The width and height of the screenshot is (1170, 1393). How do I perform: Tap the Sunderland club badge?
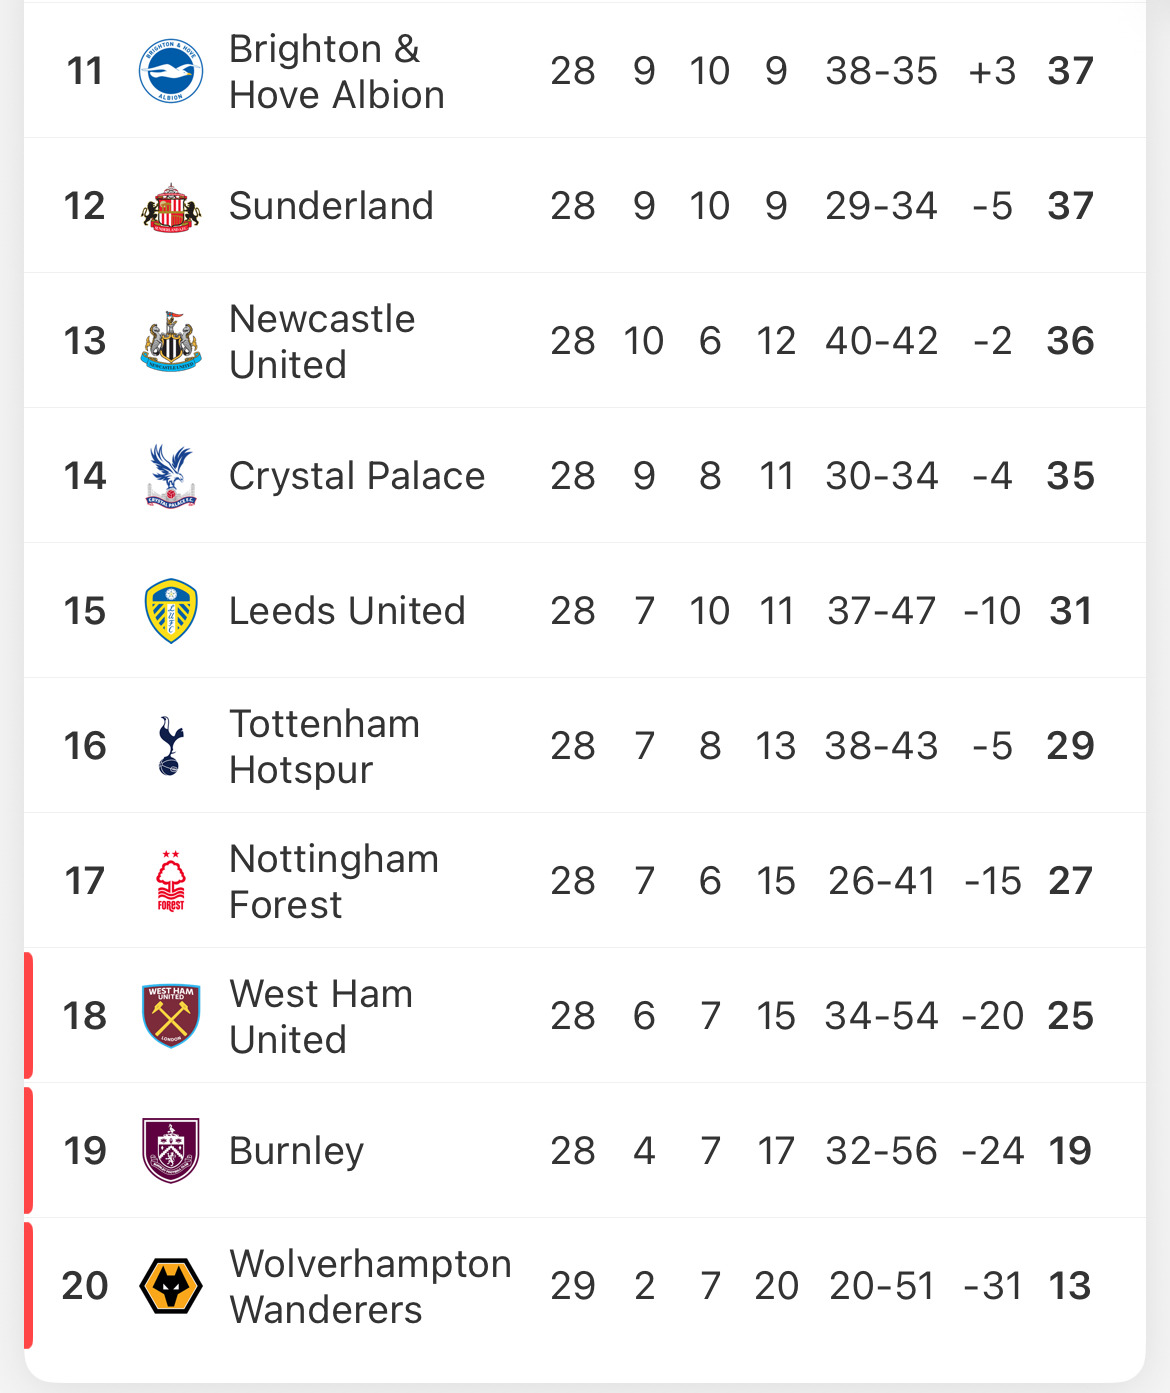coord(171,207)
